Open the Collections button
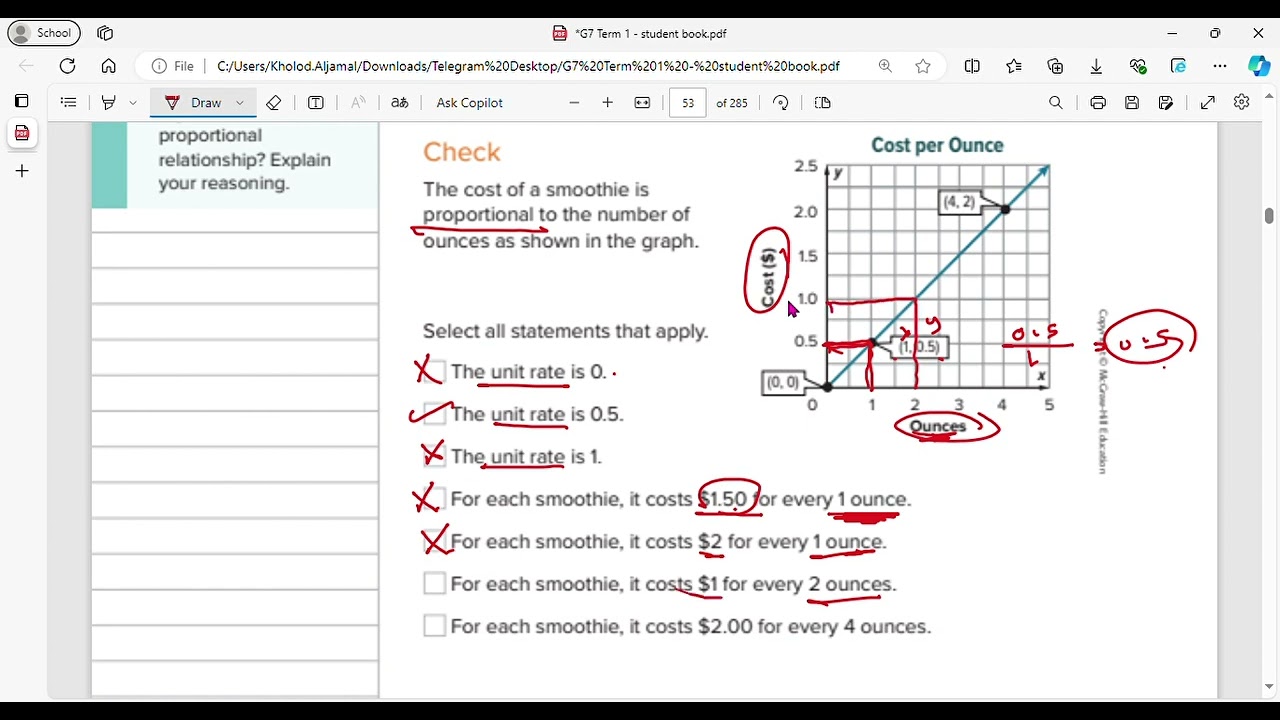 (1055, 66)
